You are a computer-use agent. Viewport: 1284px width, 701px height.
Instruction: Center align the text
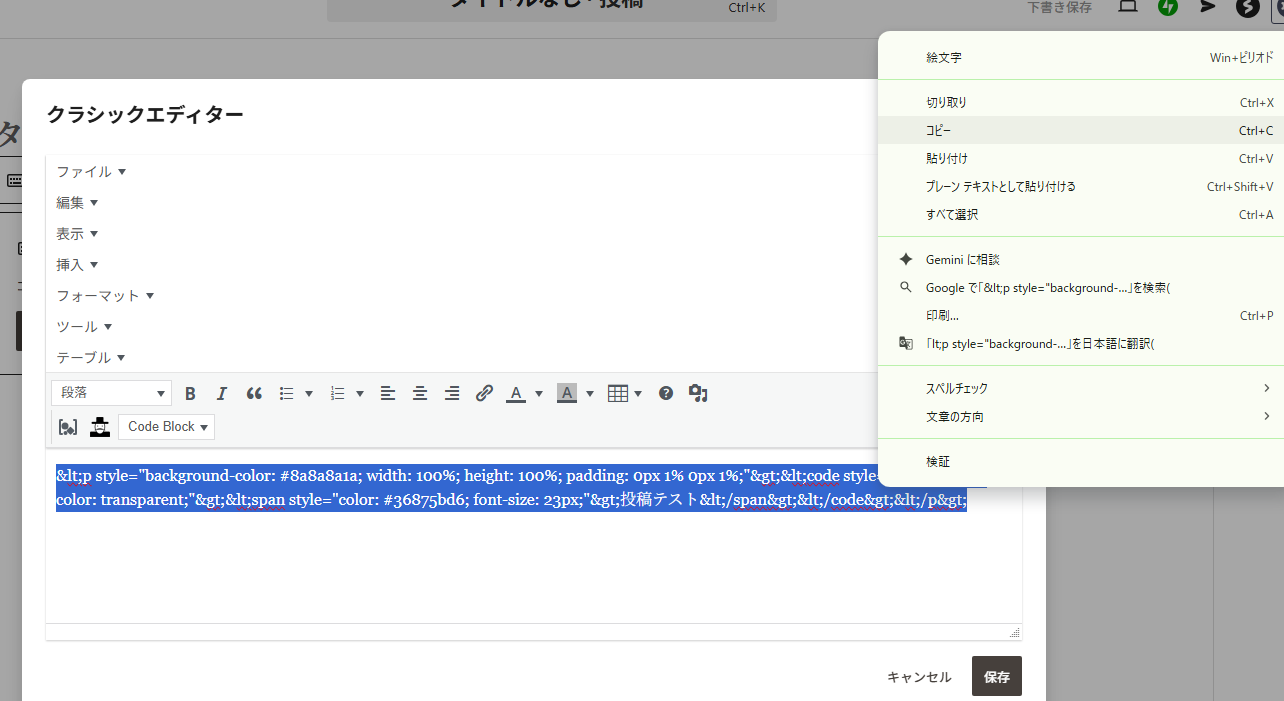[420, 394]
